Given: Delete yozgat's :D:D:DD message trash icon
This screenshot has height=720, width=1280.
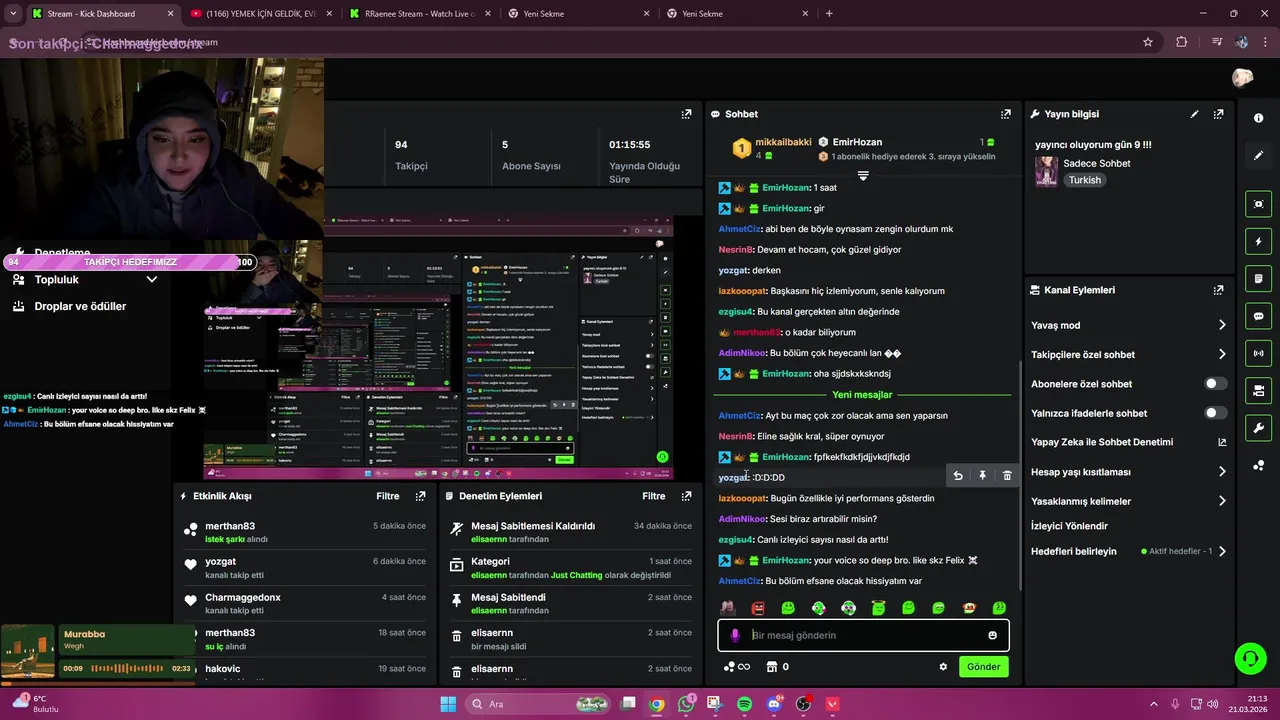Looking at the screenshot, I should click(1007, 476).
